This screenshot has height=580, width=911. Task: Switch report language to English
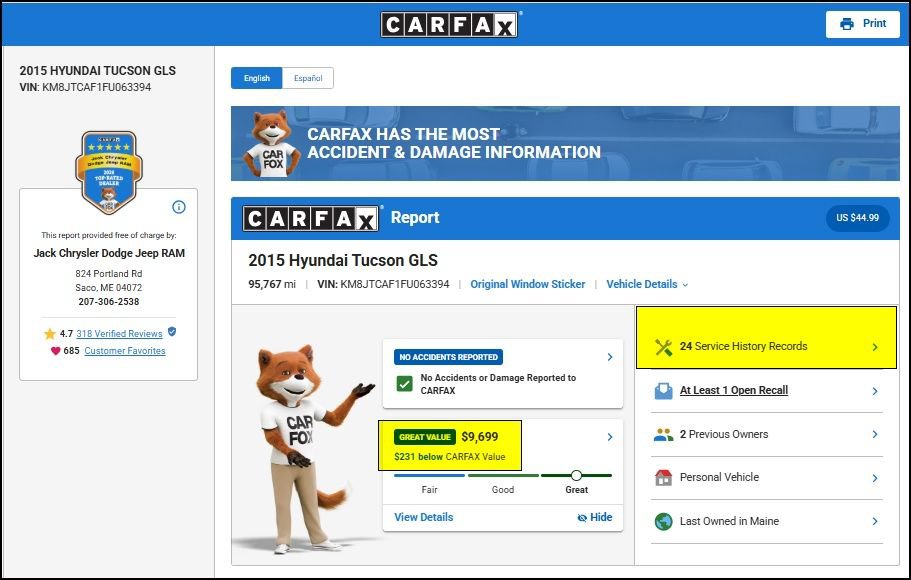tap(256, 78)
